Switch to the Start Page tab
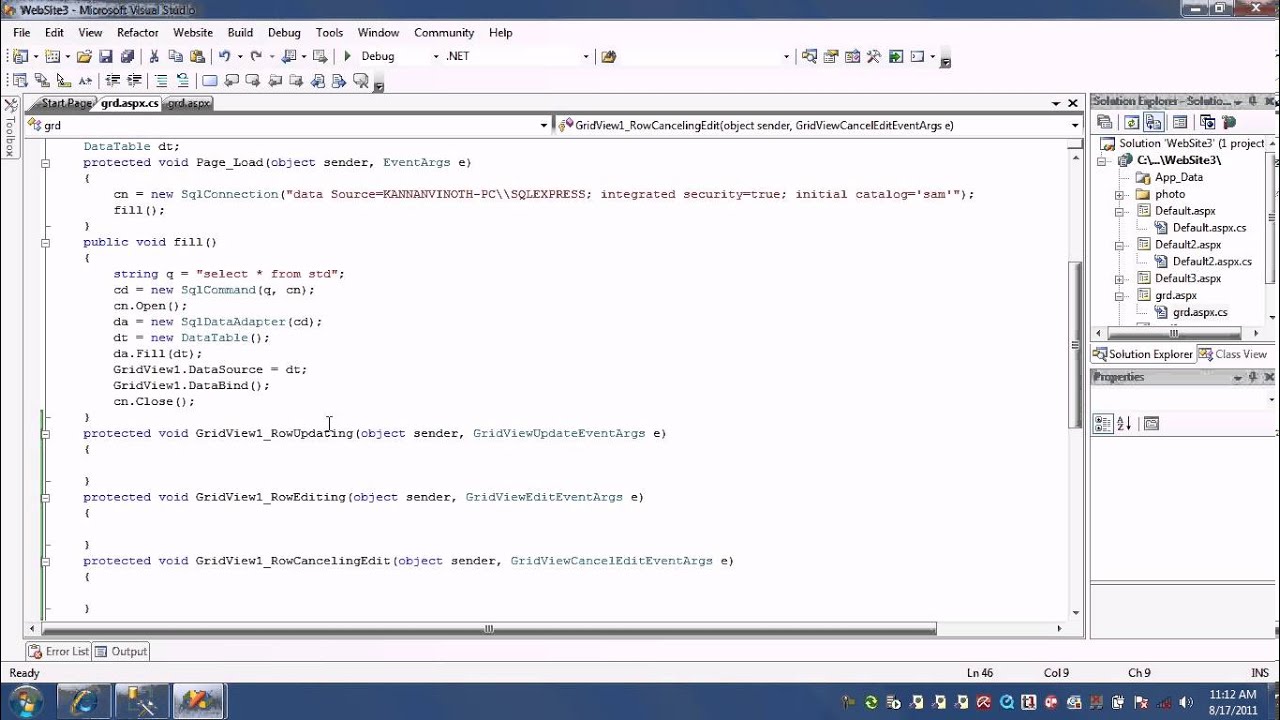The width and height of the screenshot is (1280, 720). coord(66,103)
